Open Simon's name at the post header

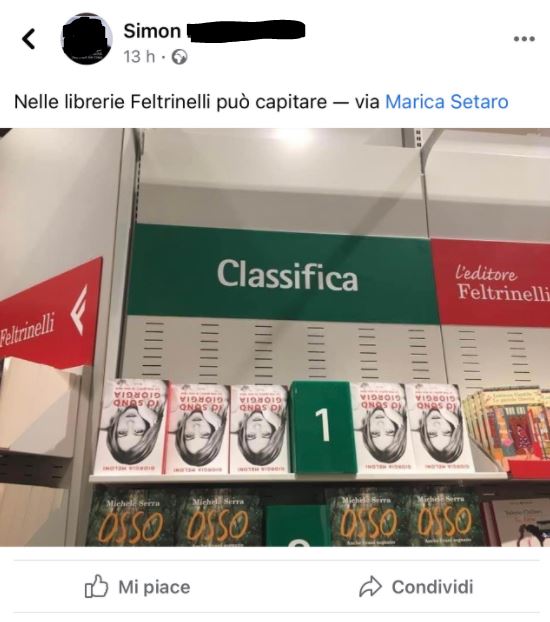pyautogui.click(x=152, y=31)
